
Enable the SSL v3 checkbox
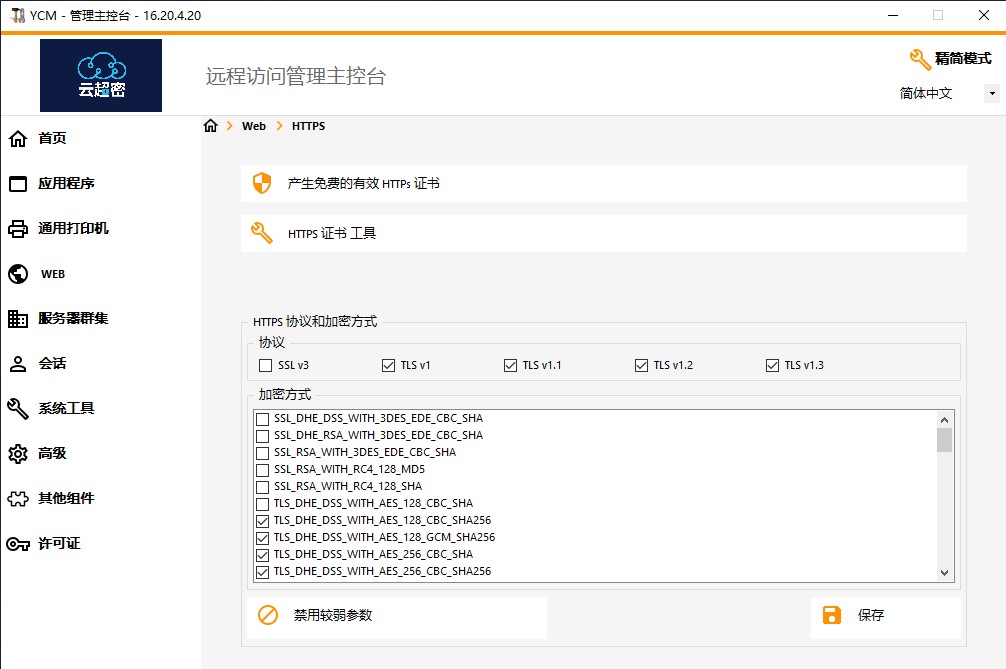265,366
